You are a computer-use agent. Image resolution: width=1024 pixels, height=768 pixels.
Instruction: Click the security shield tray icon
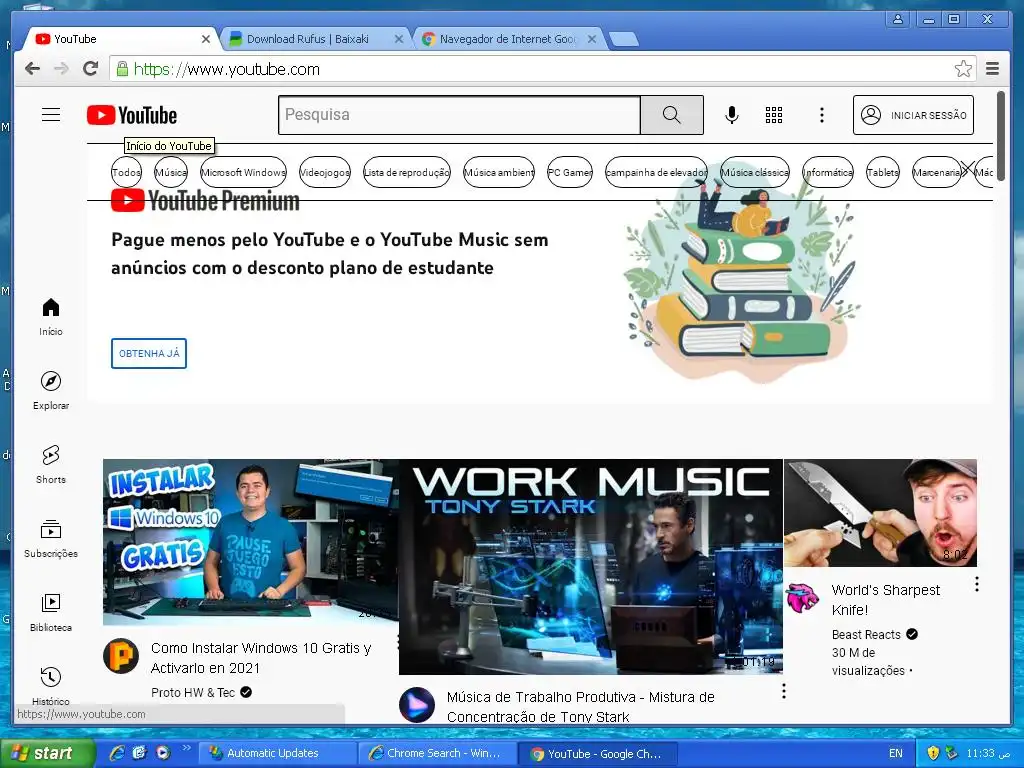(933, 753)
